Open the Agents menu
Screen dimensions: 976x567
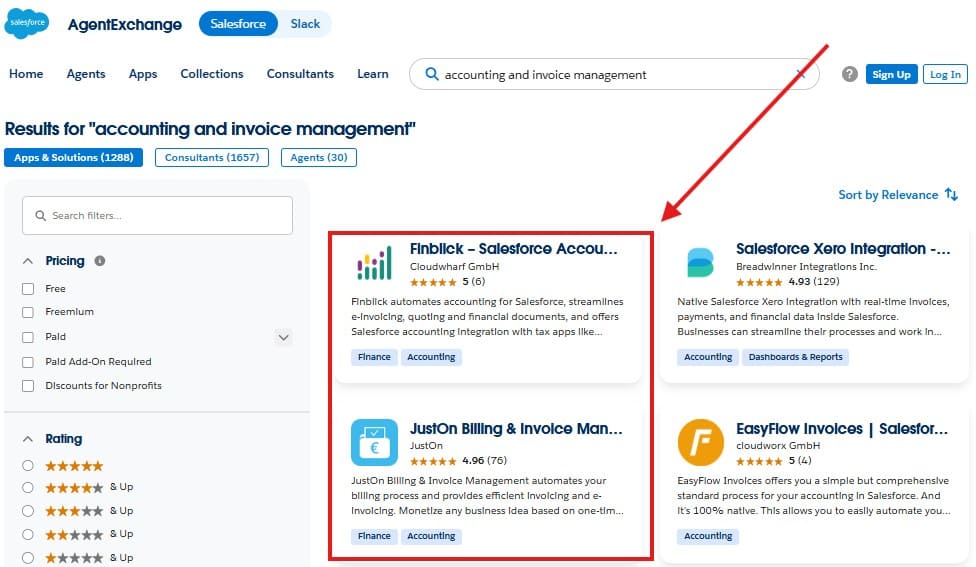point(86,73)
